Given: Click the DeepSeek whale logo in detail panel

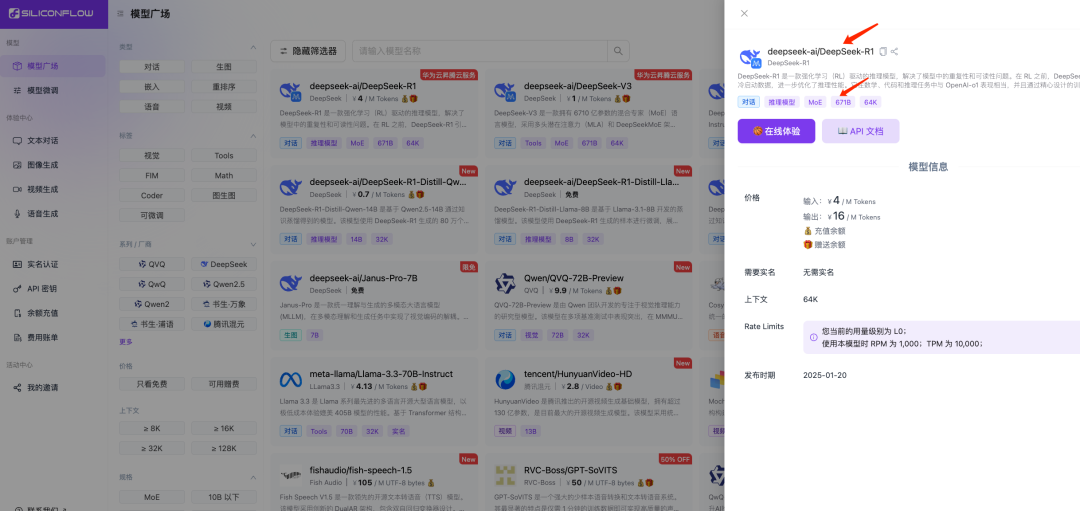Looking at the screenshot, I should [x=749, y=57].
